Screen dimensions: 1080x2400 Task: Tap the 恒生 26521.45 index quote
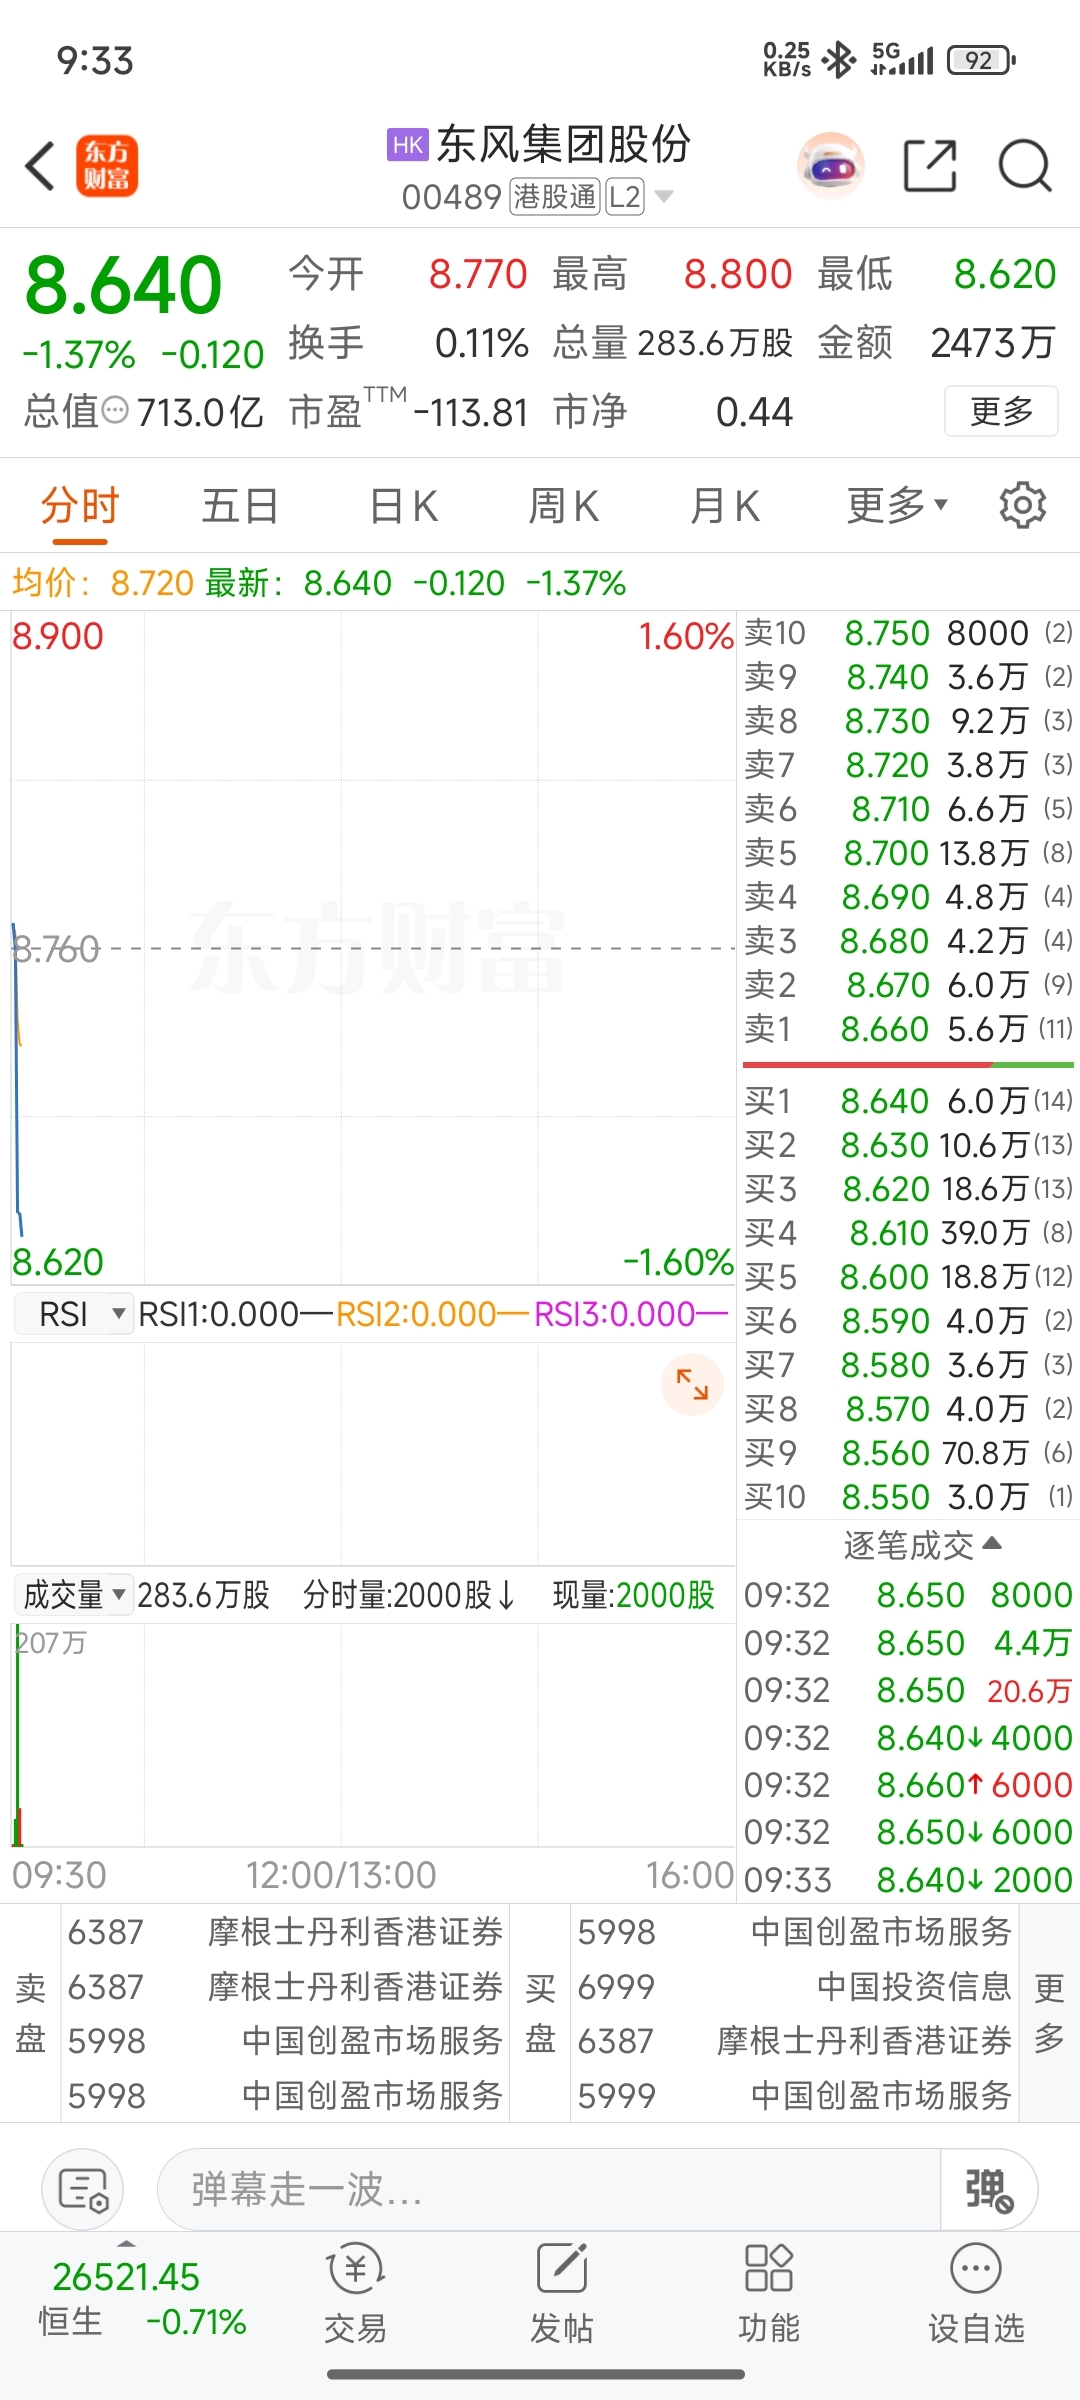click(140, 2297)
